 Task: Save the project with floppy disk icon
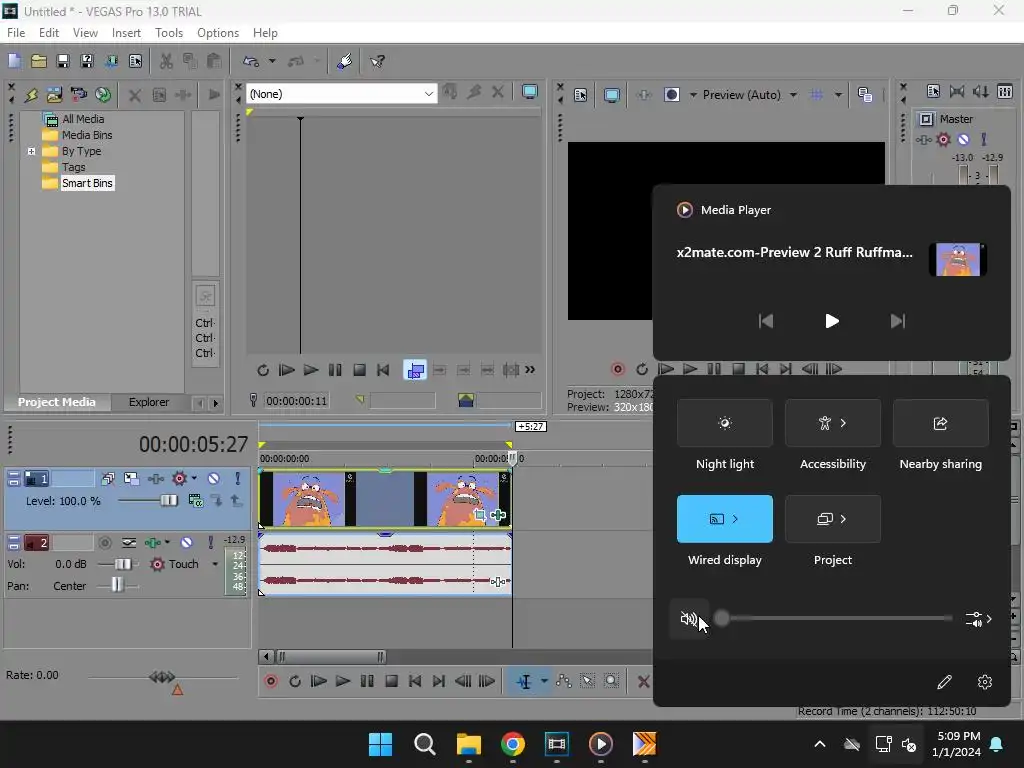point(63,61)
